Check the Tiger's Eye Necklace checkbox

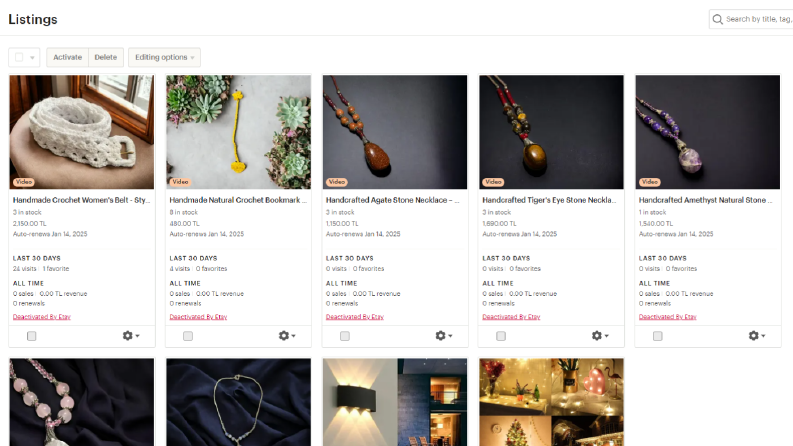(x=501, y=336)
